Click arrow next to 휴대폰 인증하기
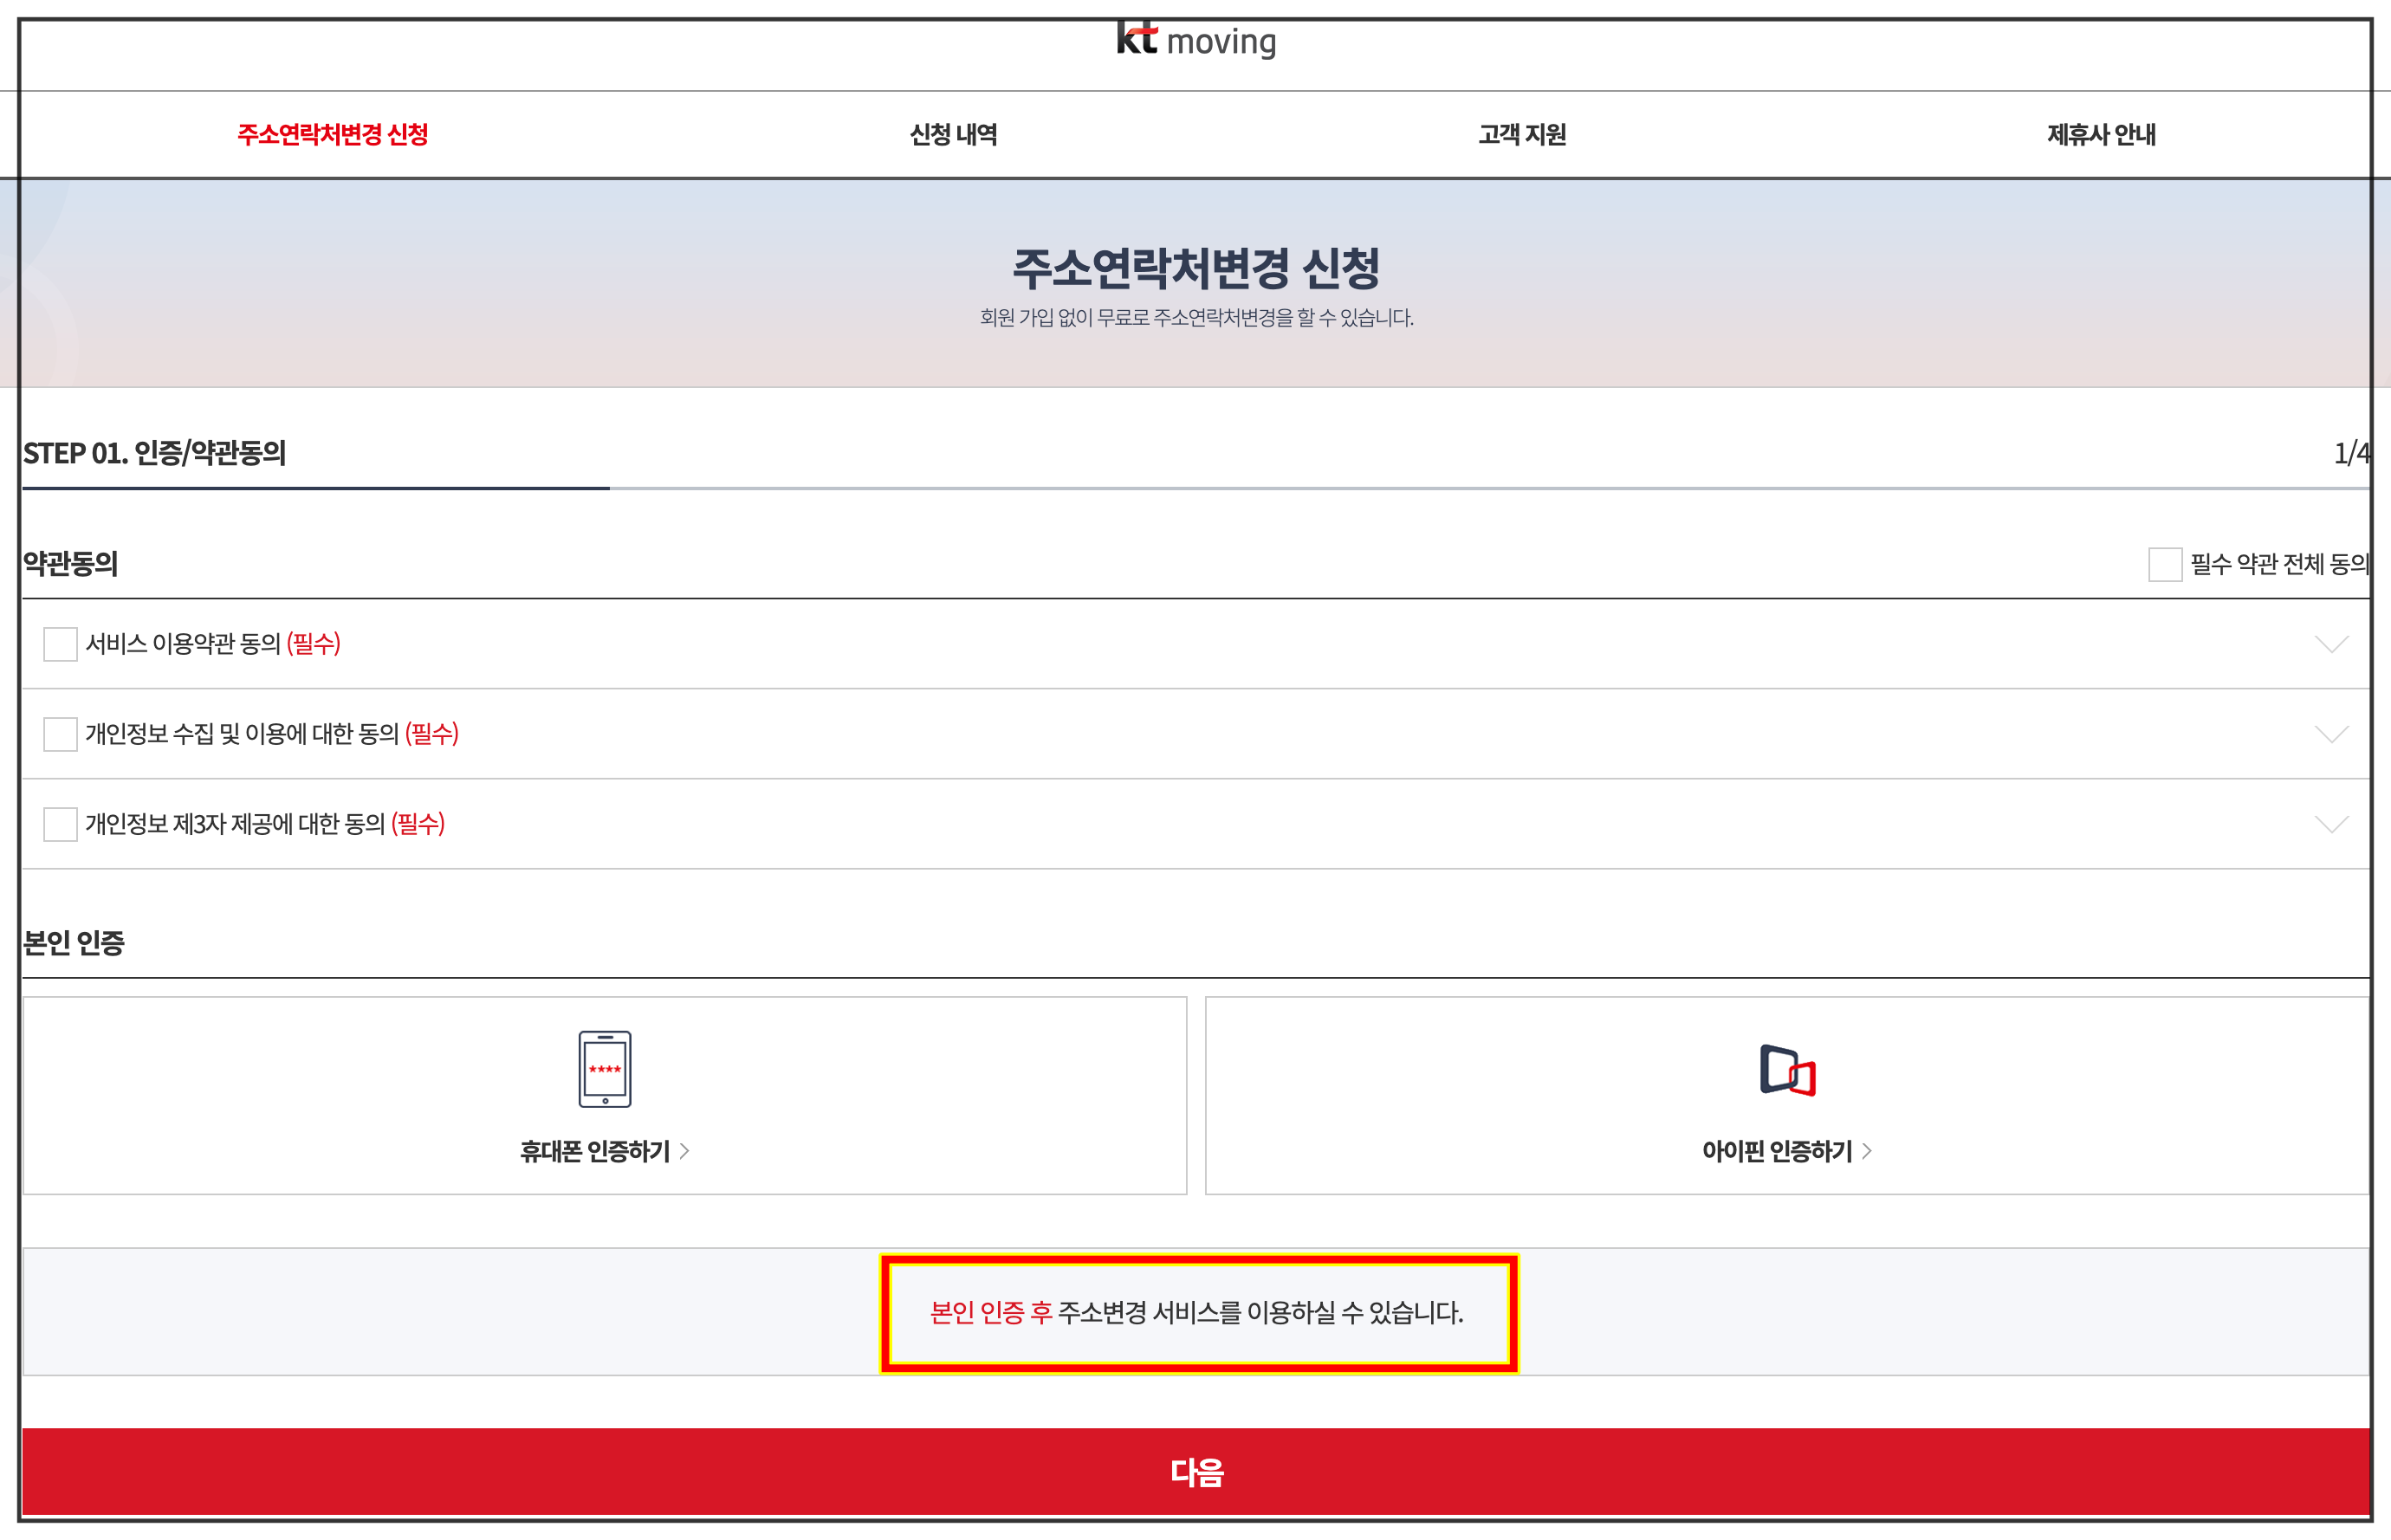Viewport: 2391px width, 1540px height. pyautogui.click(x=685, y=1151)
